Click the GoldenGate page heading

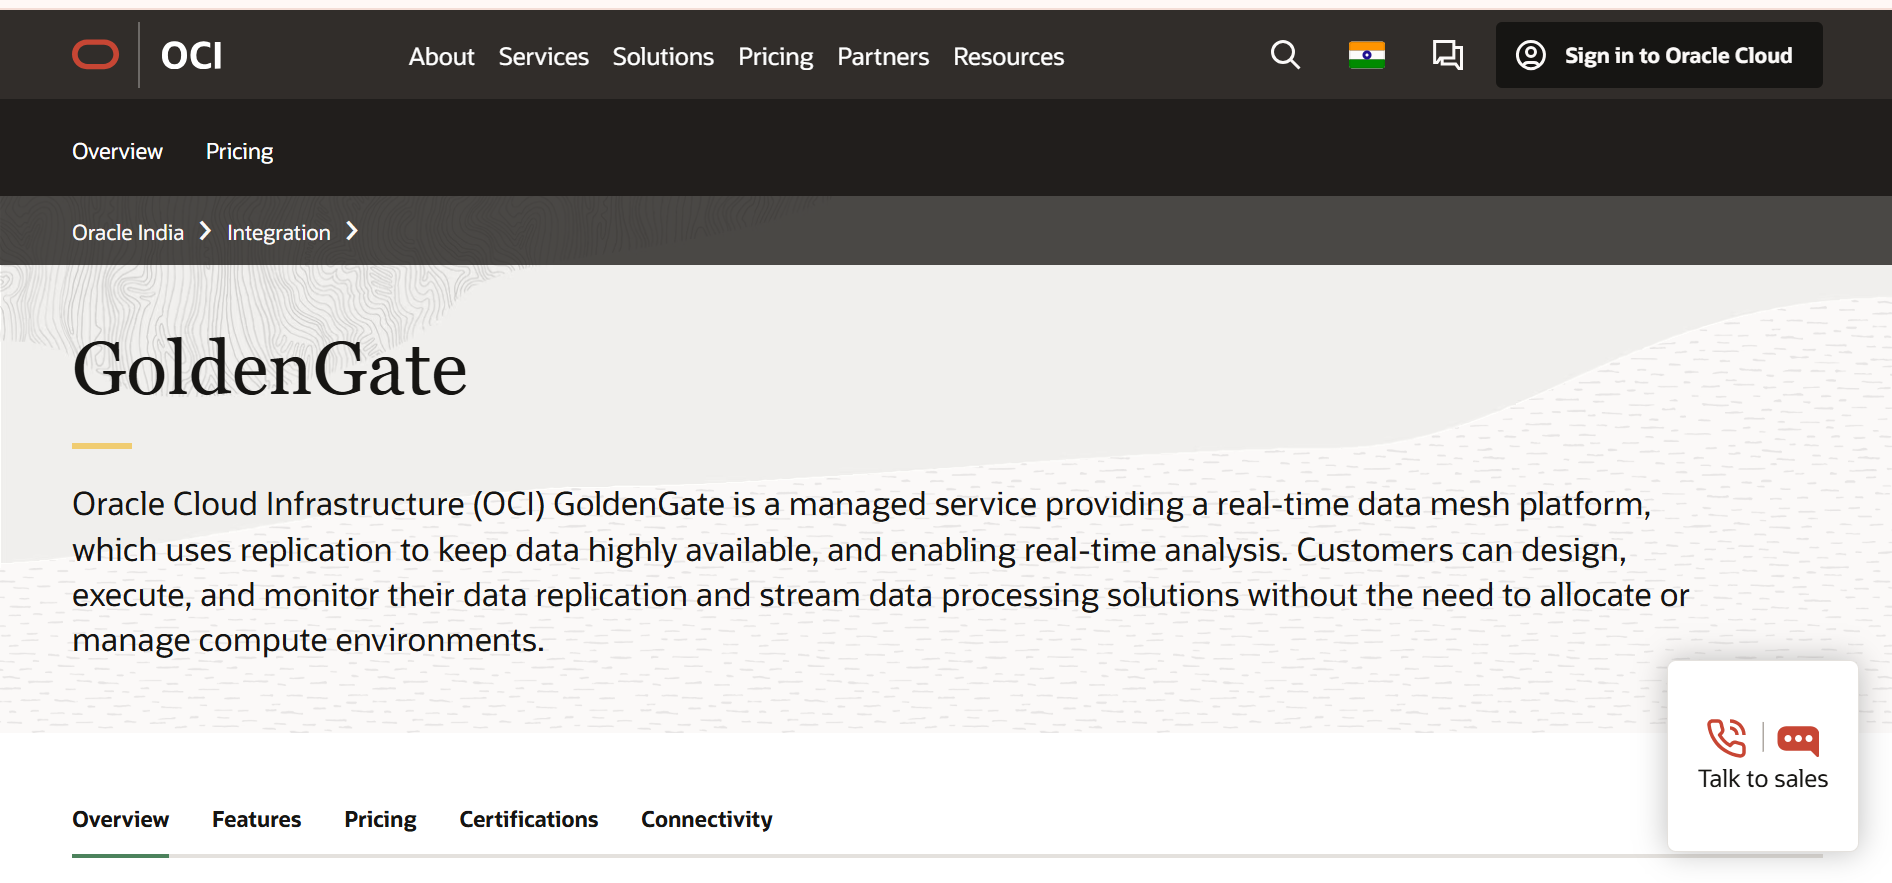(x=269, y=368)
